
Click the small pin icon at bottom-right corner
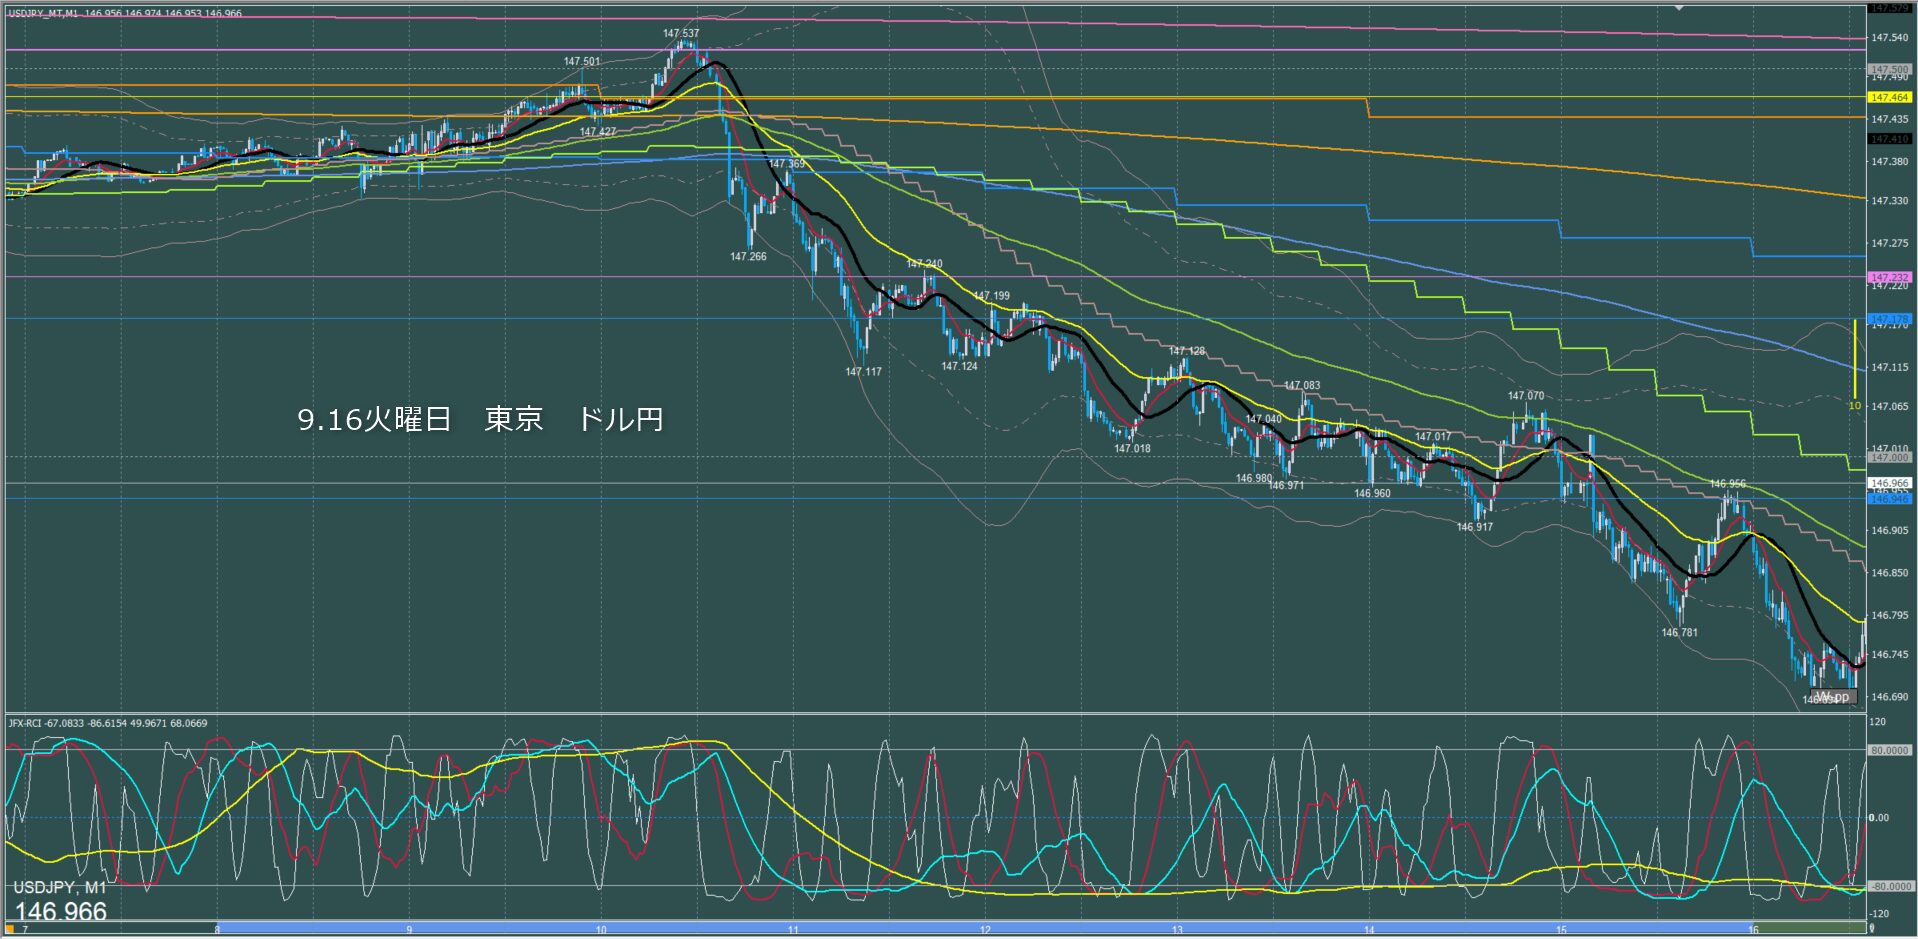pos(1872,930)
